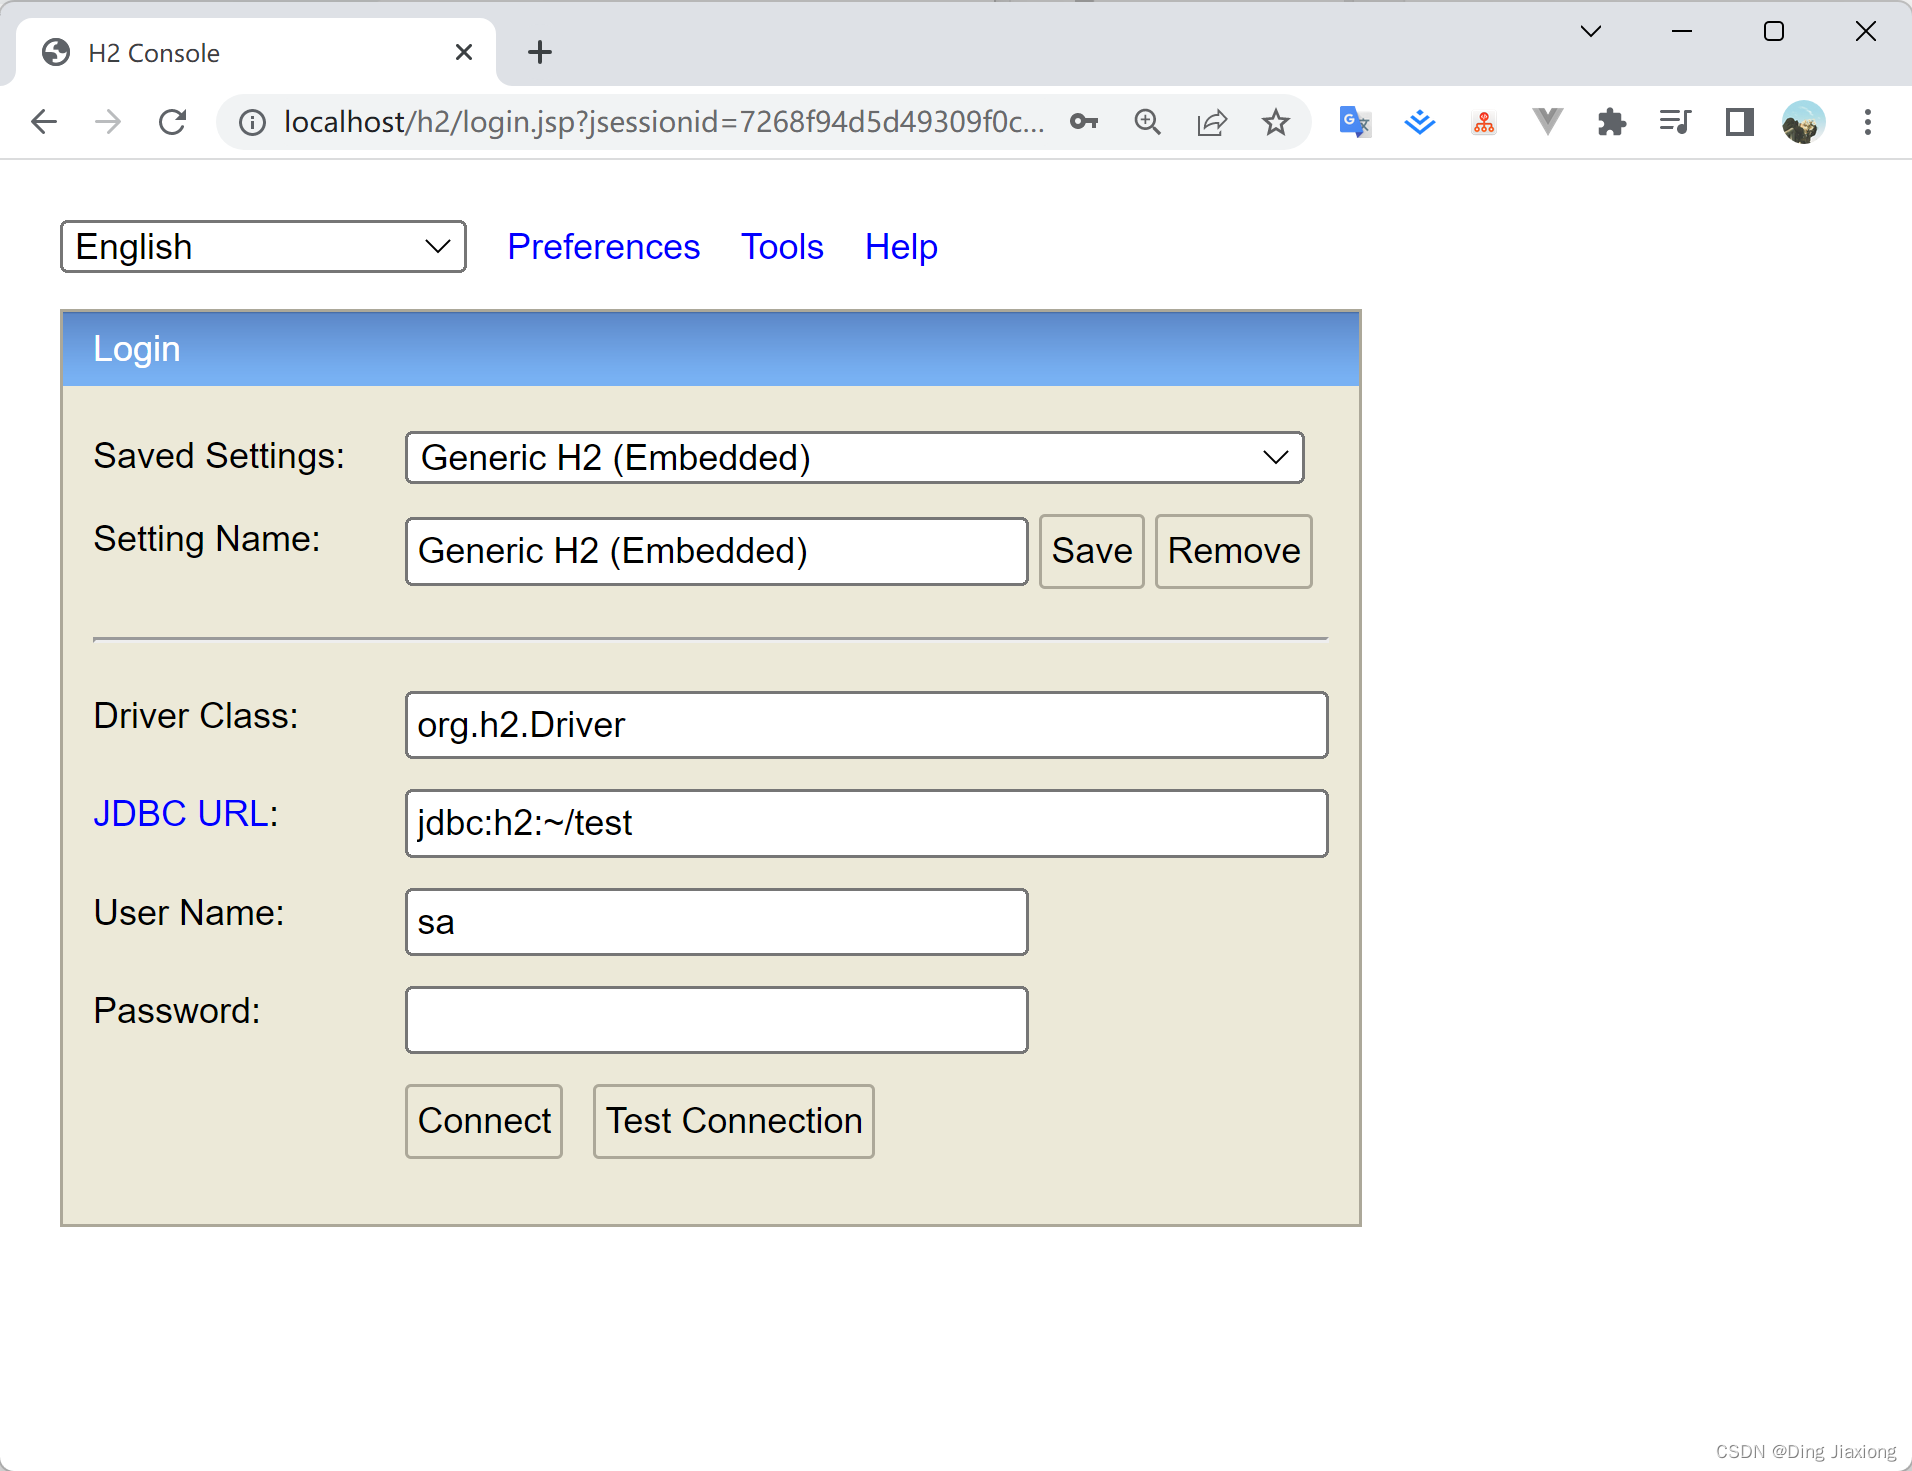The height and width of the screenshot is (1471, 1912).
Task: Click the Test Connection button
Action: (x=733, y=1121)
